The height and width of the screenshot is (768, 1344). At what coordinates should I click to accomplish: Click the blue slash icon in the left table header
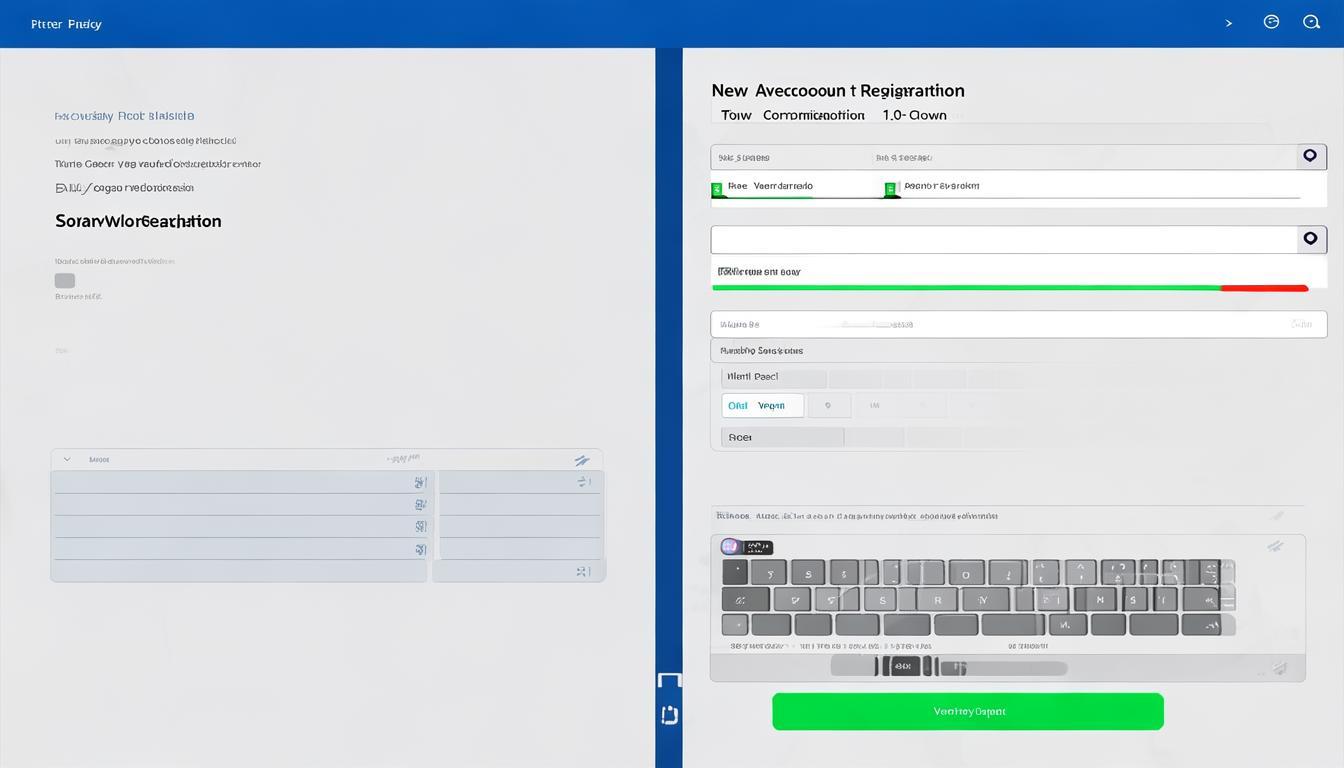click(581, 460)
